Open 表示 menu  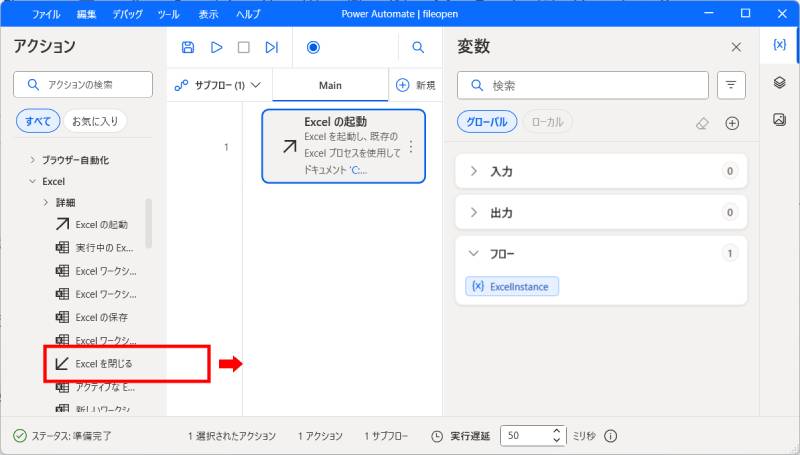tap(208, 14)
